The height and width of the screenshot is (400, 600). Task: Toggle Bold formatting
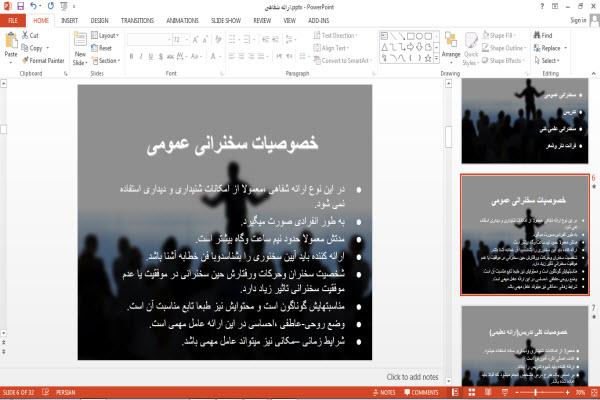pyautogui.click(x=131, y=57)
